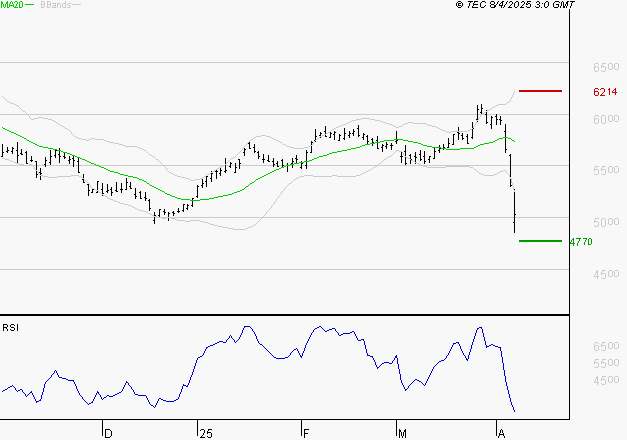Click the 6000 price axis label

click(x=606, y=119)
